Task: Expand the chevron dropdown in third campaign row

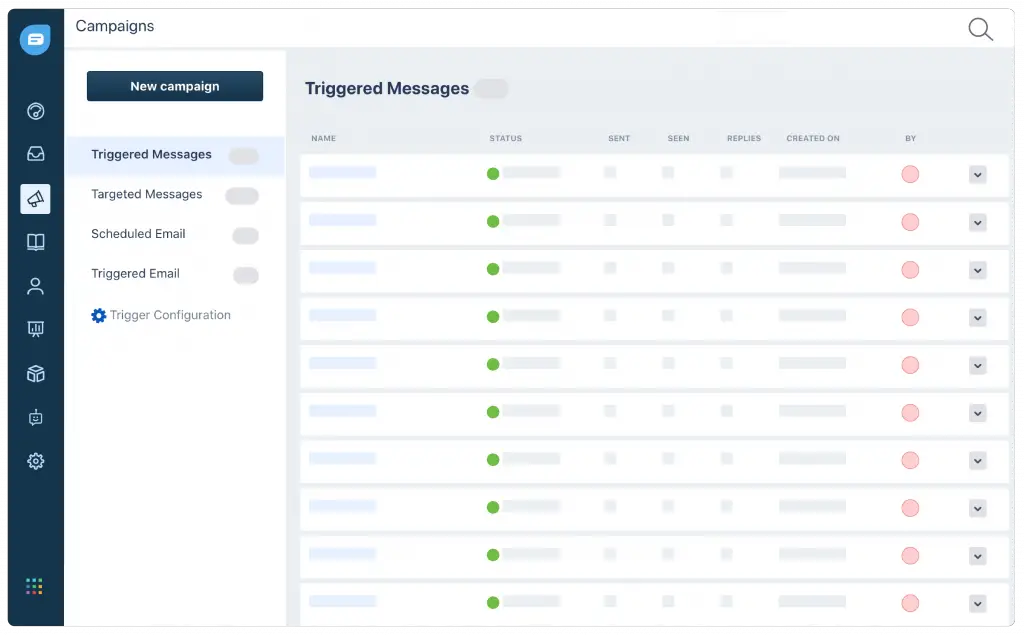Action: coord(978,270)
